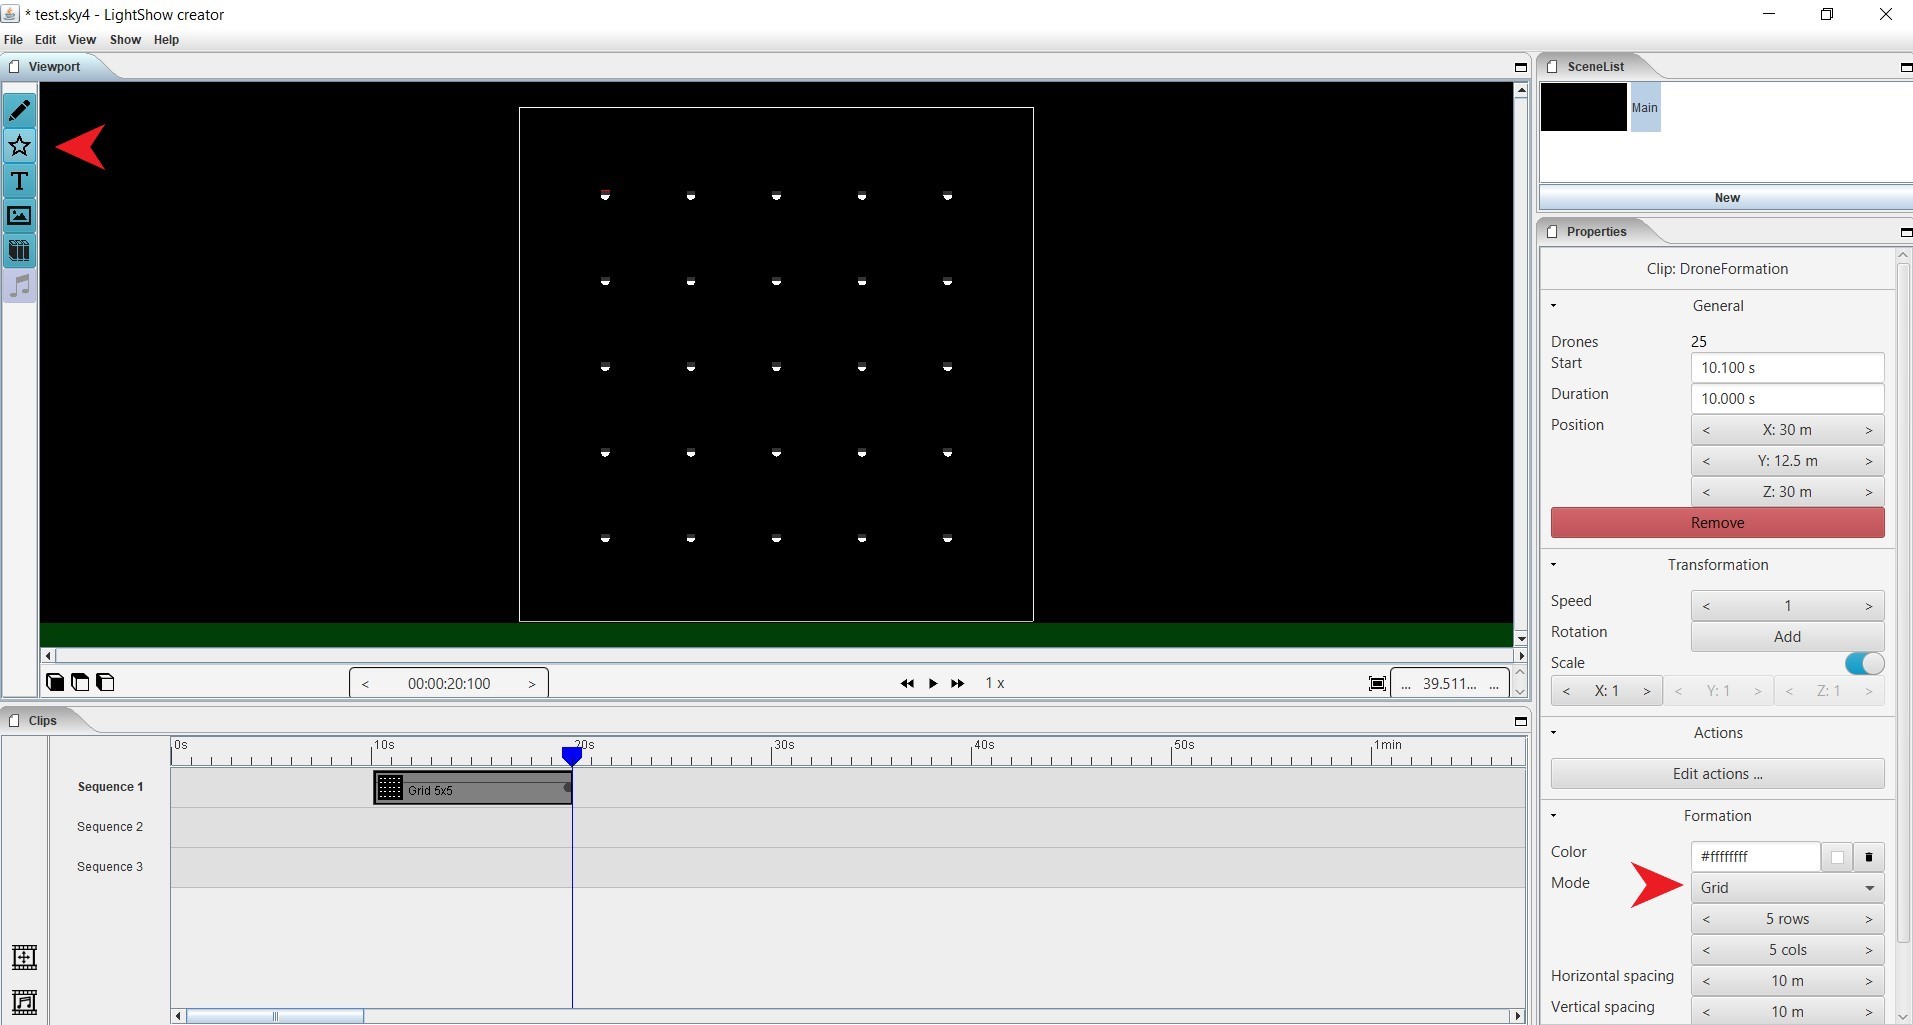Screen dimensions: 1913x1025
Task: Click the clips horizontal scrollbar thumb
Action: click(275, 1016)
